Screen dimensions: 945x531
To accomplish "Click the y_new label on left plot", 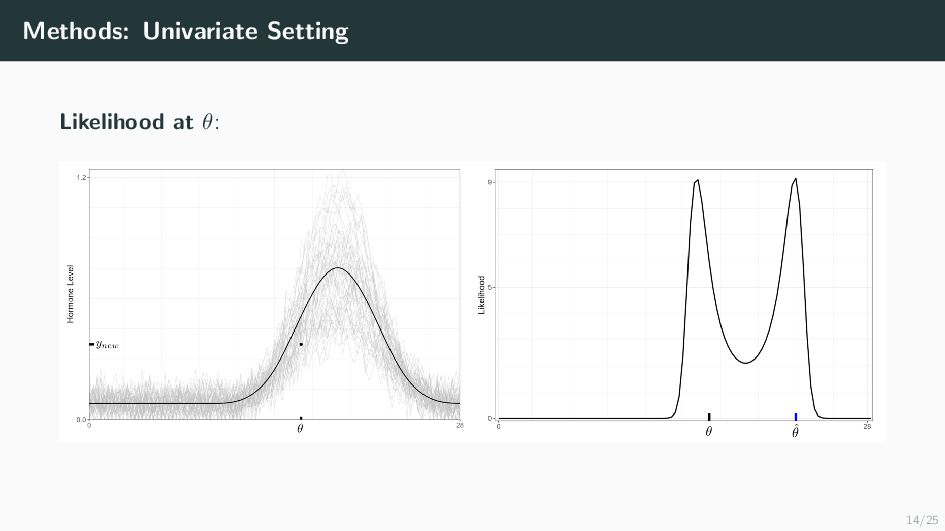I will point(107,344).
